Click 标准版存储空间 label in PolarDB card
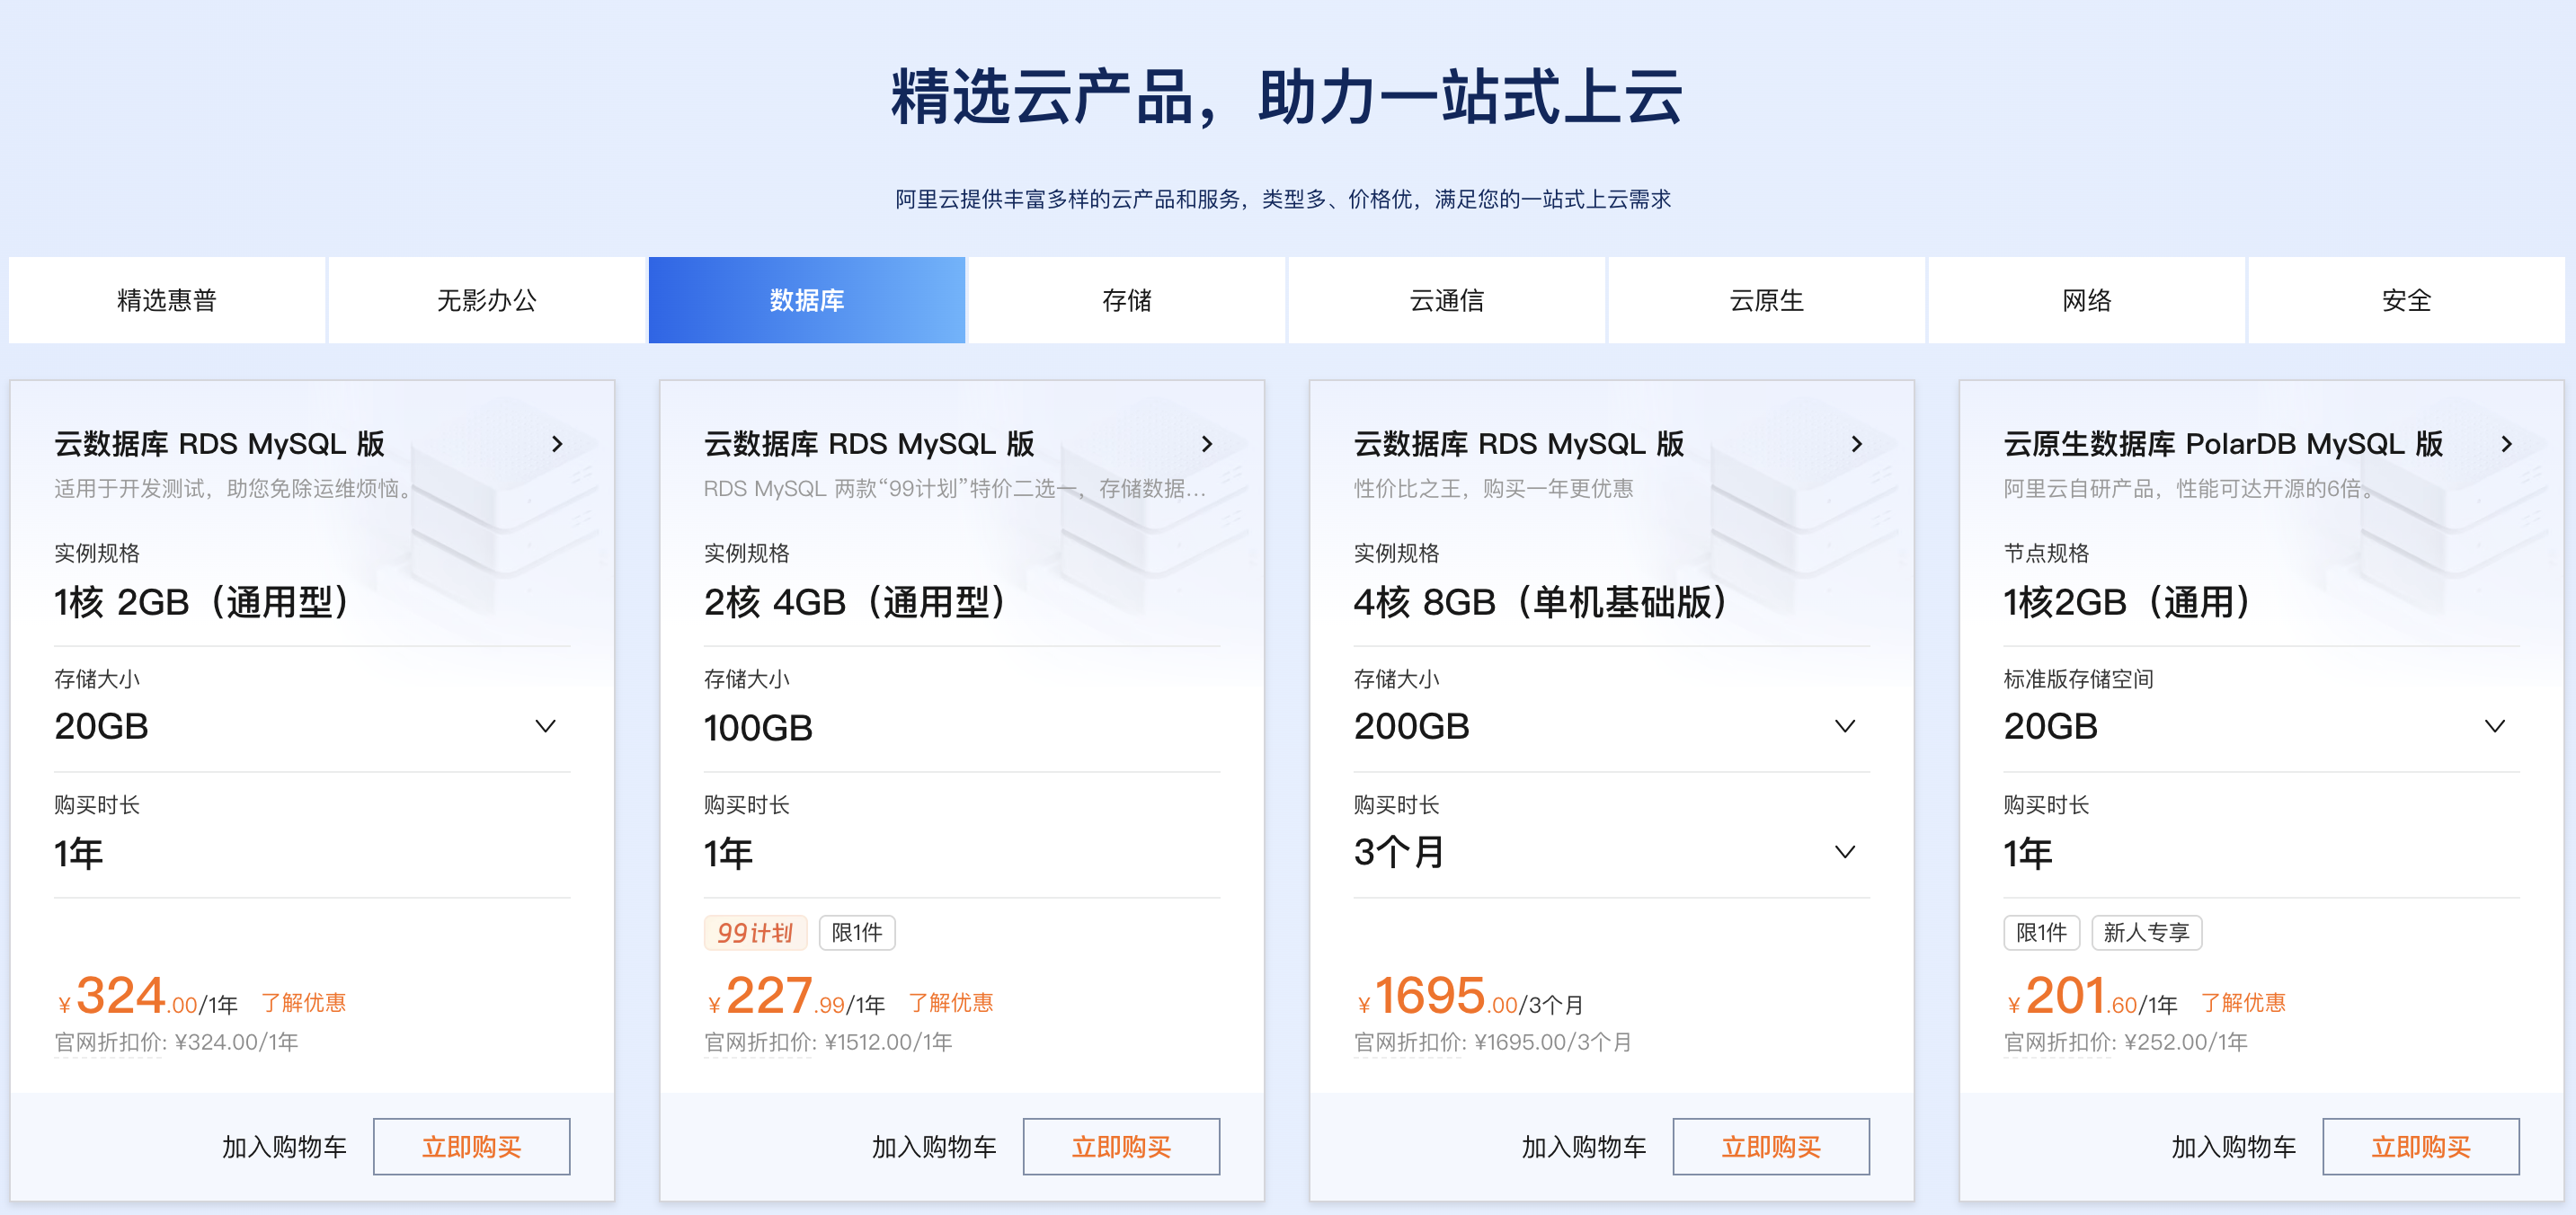 pyautogui.click(x=2079, y=679)
